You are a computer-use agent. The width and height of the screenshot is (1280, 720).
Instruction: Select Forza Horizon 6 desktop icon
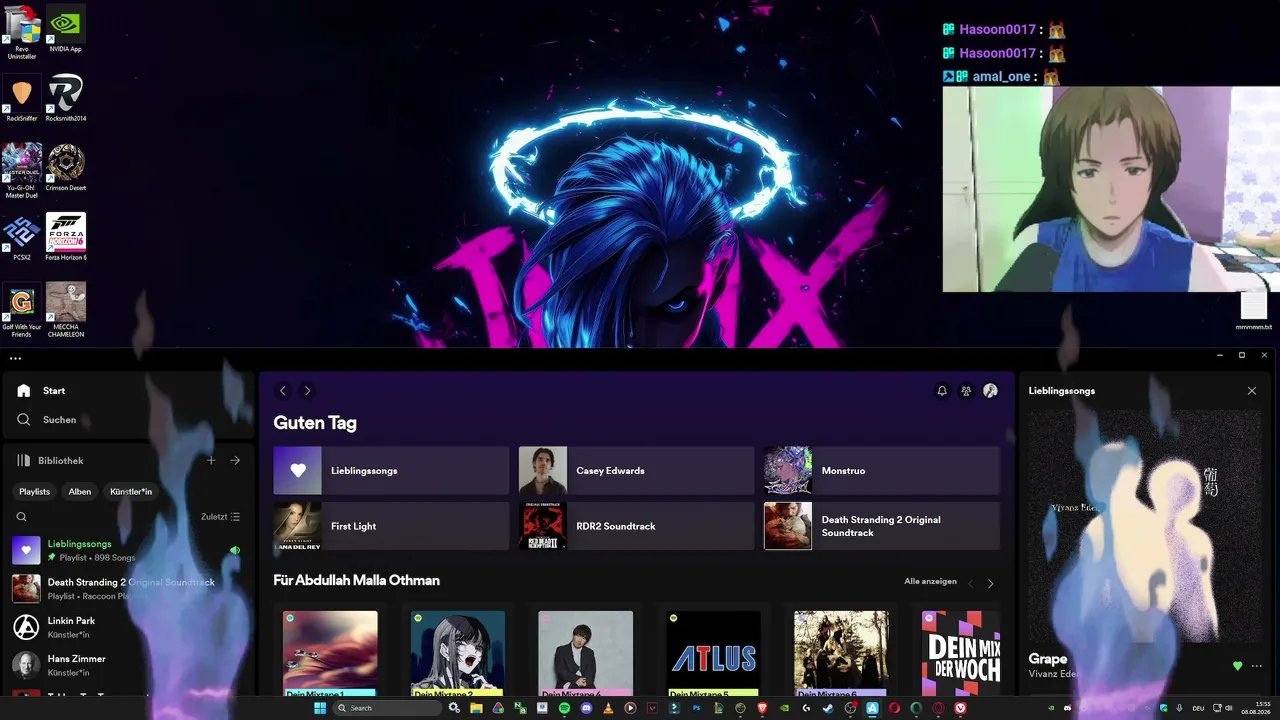(66, 237)
